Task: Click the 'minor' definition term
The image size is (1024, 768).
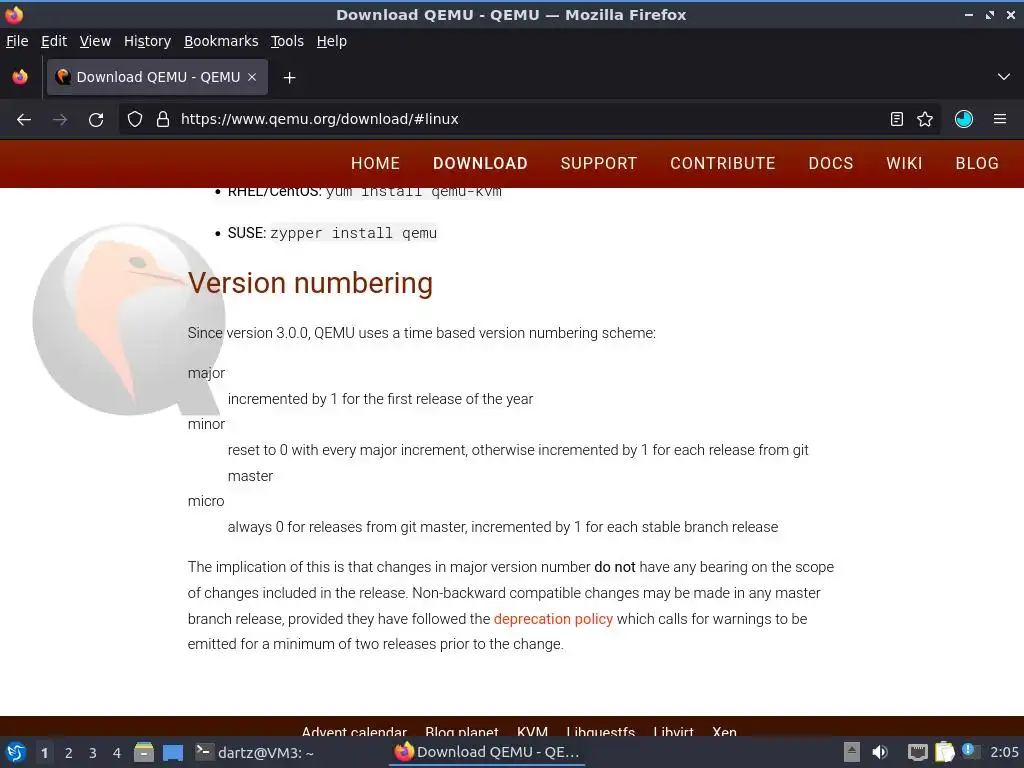Action: pos(206,424)
